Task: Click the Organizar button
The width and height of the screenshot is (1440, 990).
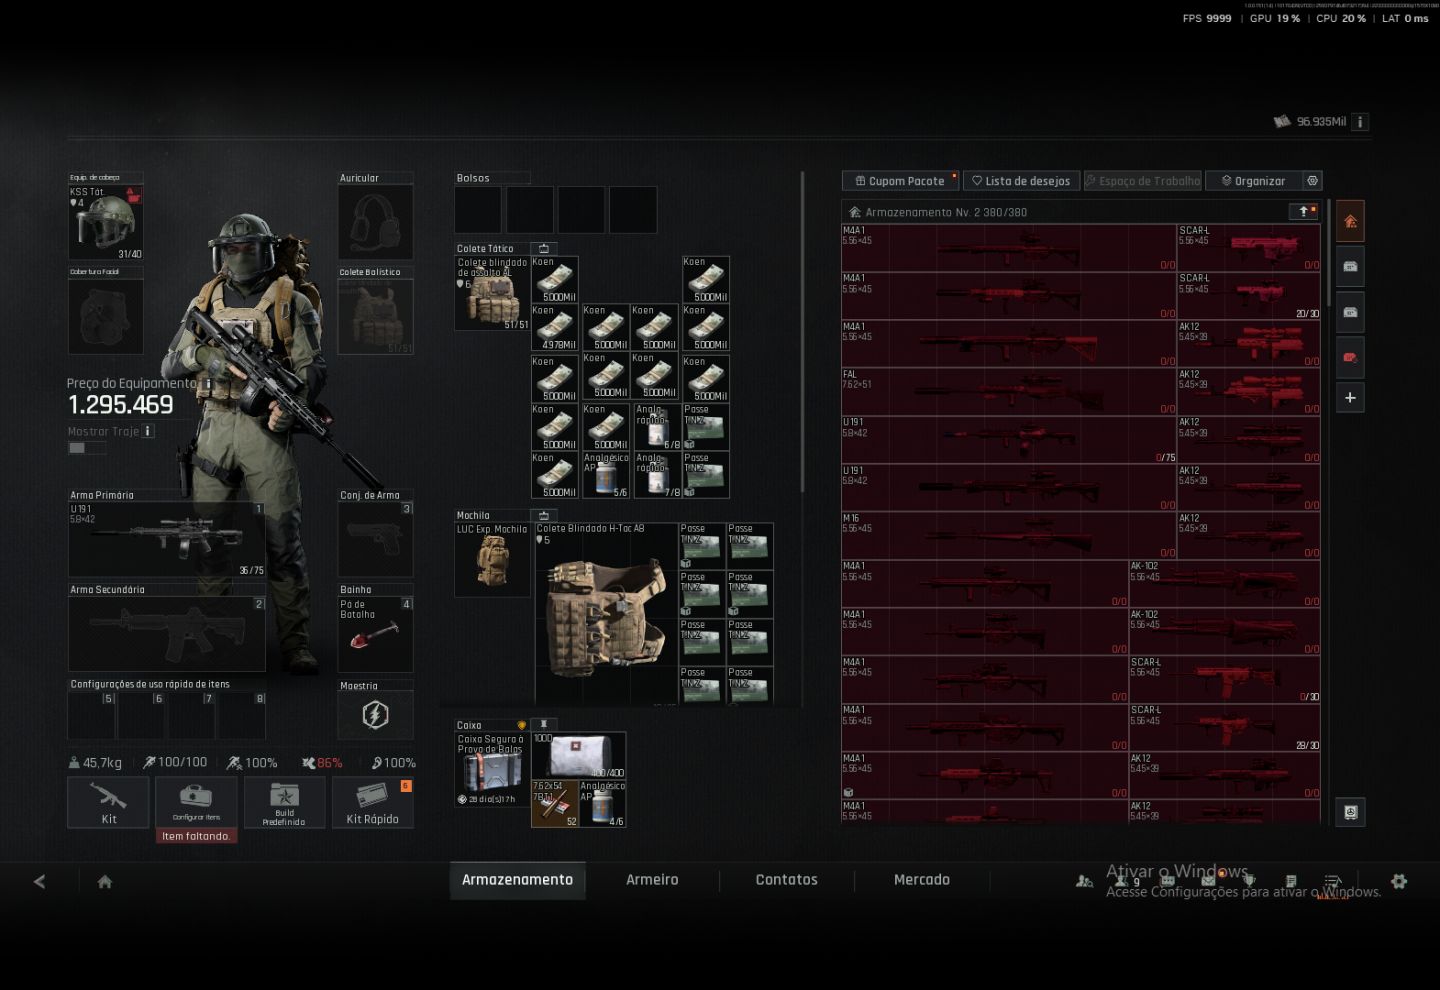Action: pos(1253,181)
